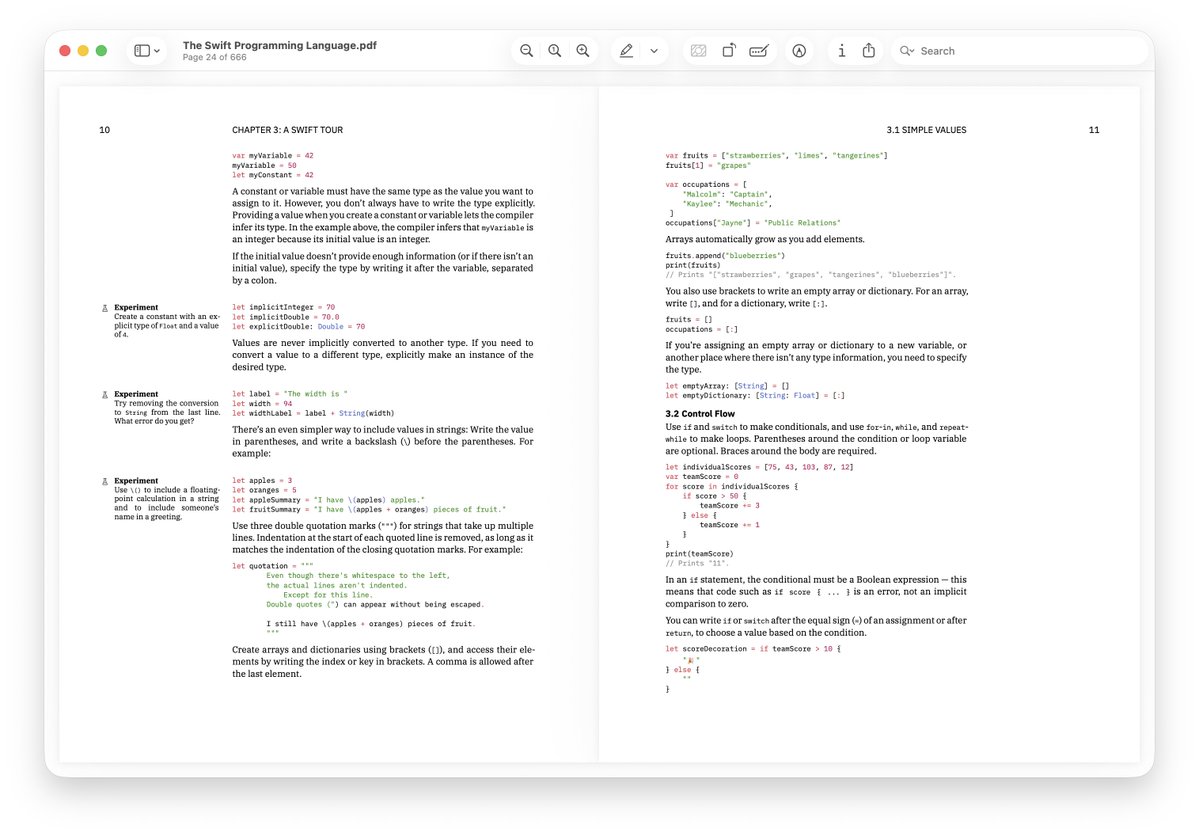Minimize the window with yellow button
Image resolution: width=1199 pixels, height=836 pixels.
83,50
